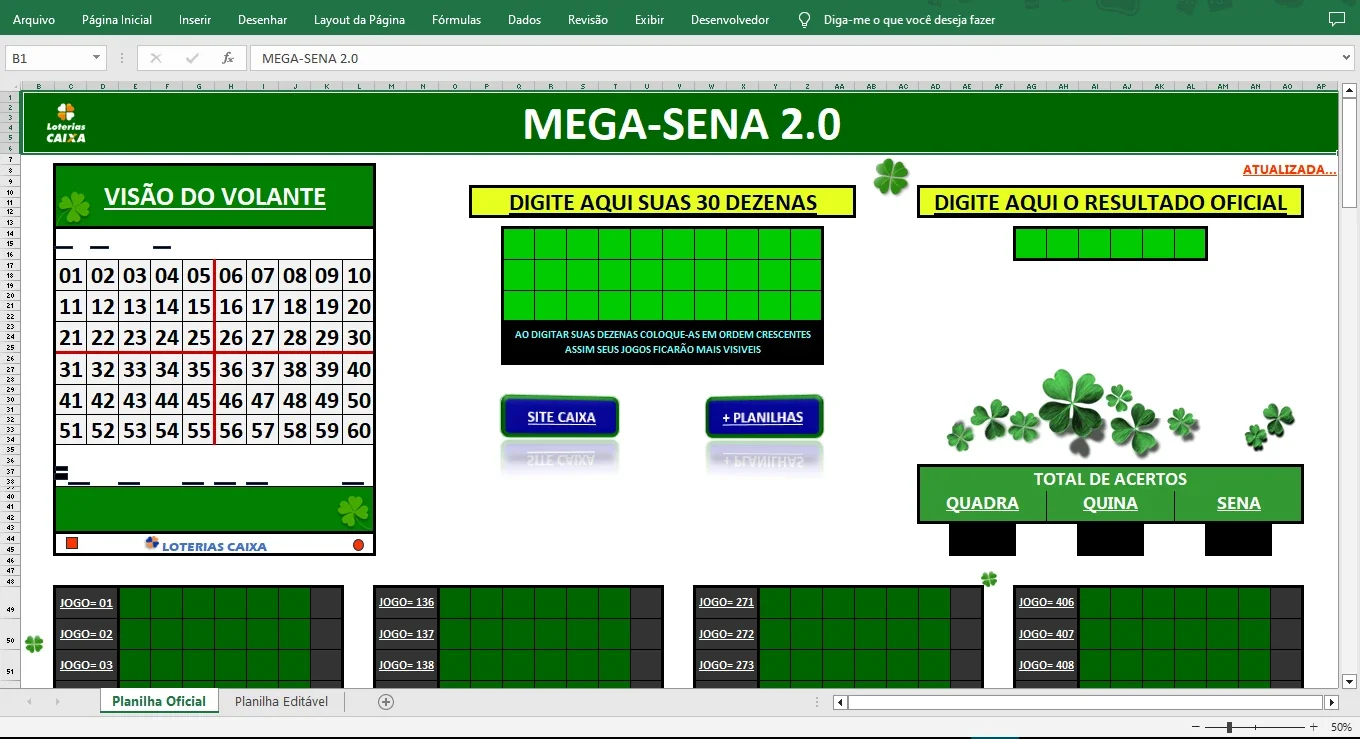Image resolution: width=1360 pixels, height=739 pixels.
Task: Click the JOGO= 01 row label
Action: pyautogui.click(x=86, y=603)
